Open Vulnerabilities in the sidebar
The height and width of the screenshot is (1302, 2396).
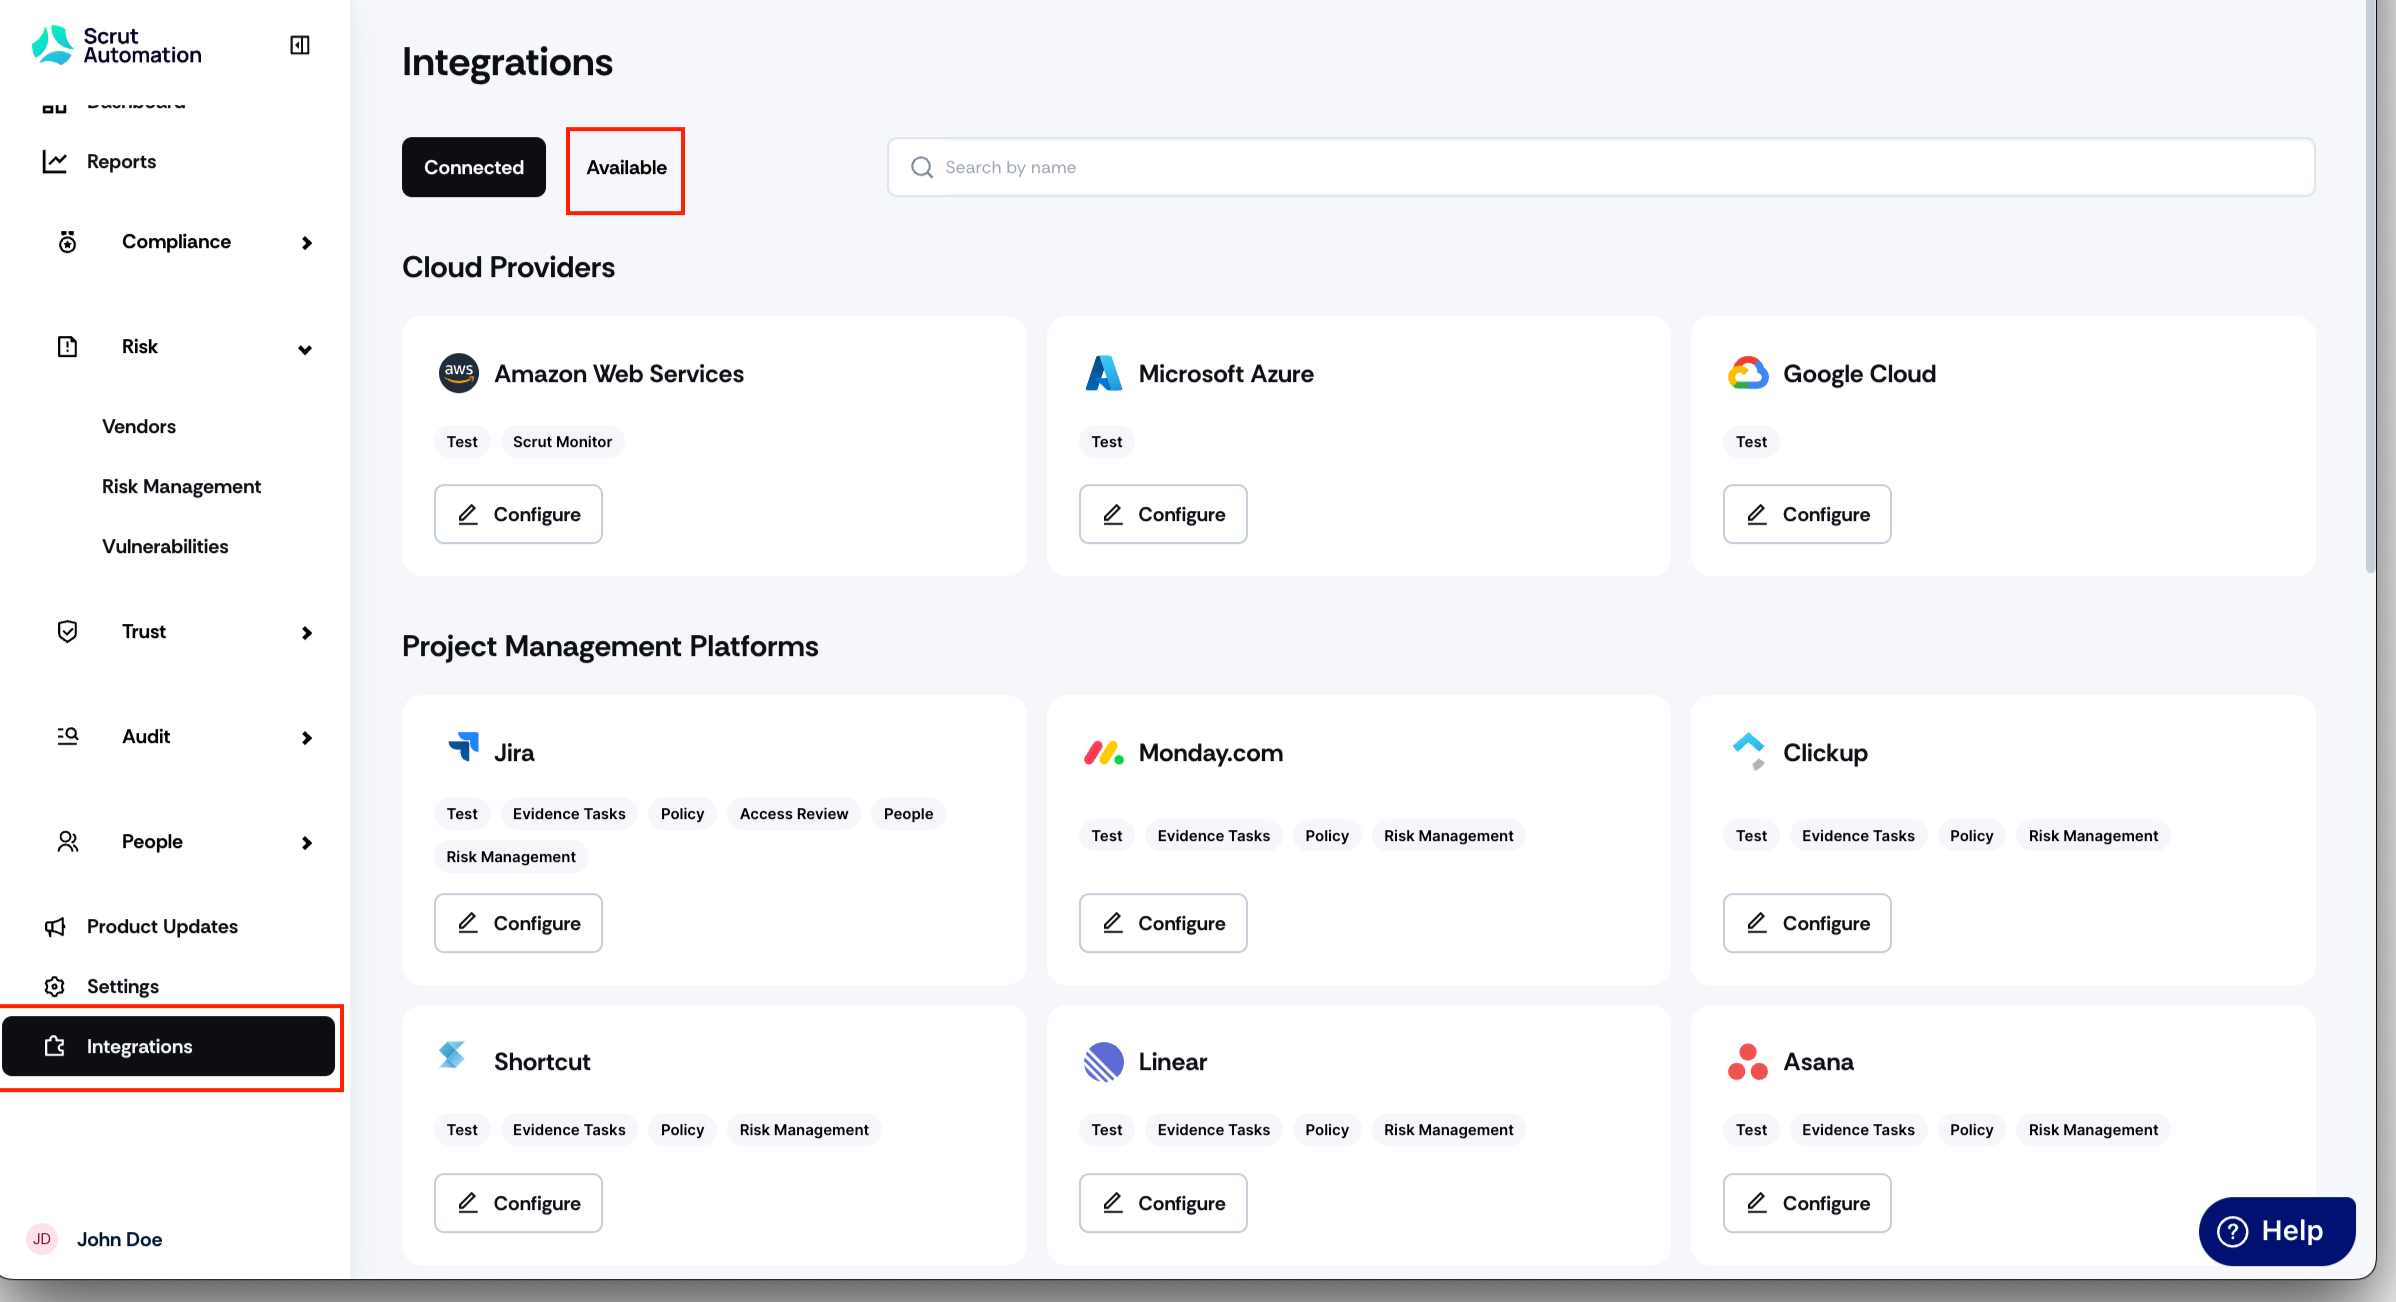point(165,546)
